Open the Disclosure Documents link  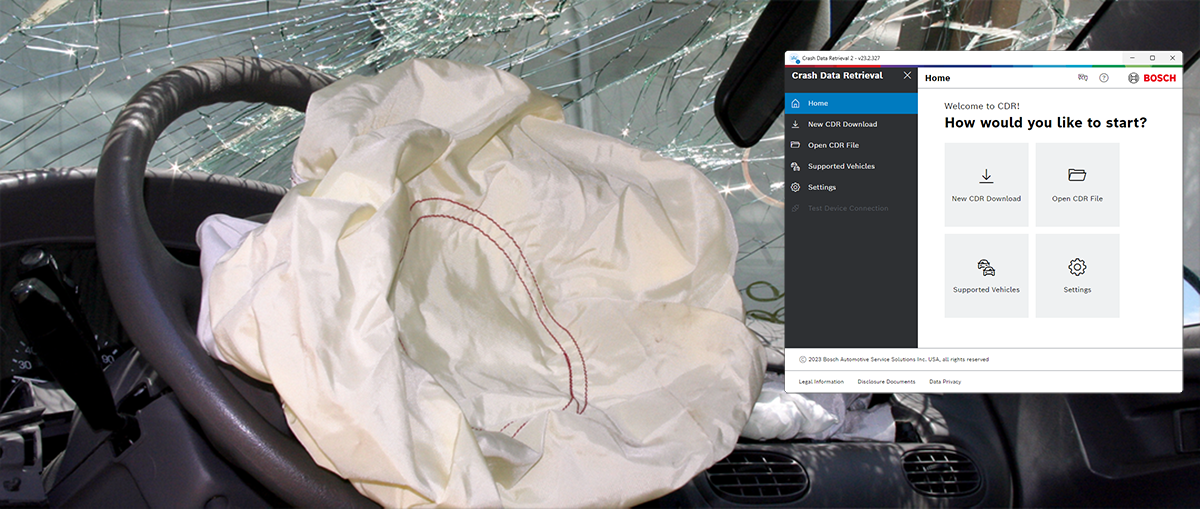tap(886, 382)
